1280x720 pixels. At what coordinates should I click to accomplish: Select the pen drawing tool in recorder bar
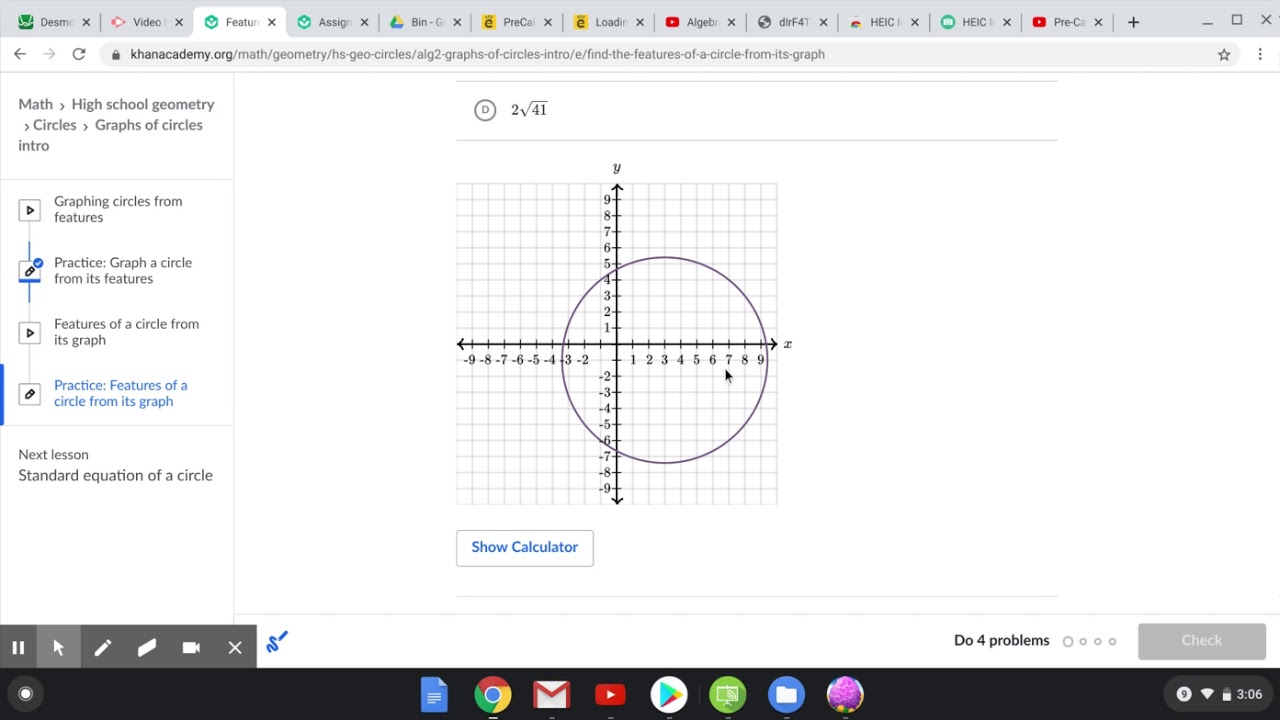(103, 647)
